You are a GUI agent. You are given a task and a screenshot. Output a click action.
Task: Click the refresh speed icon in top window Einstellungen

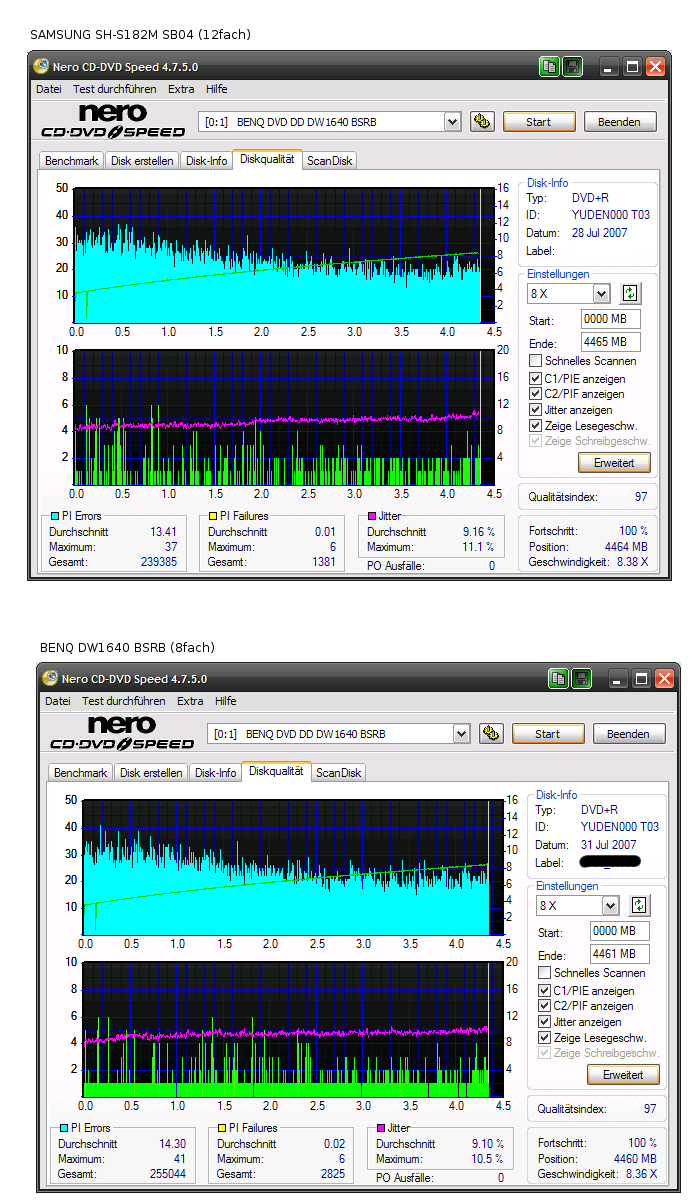[631, 294]
